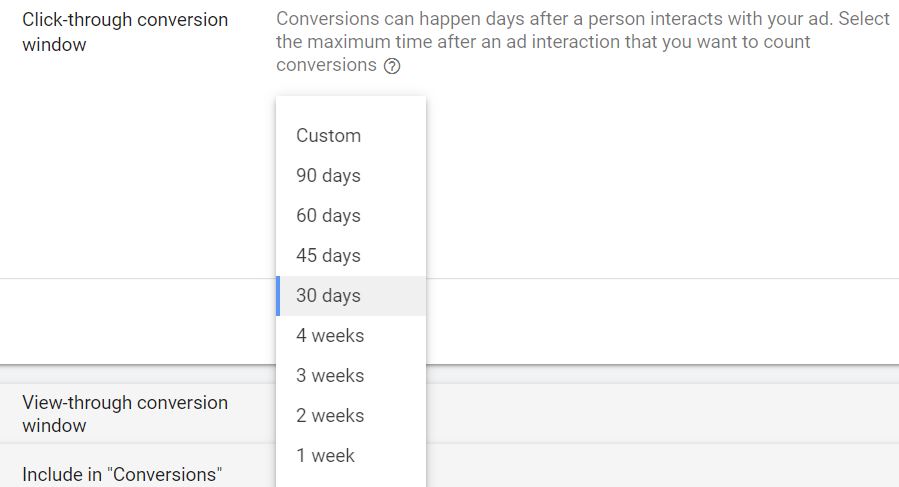The width and height of the screenshot is (899, 487).
Task: Choose the 1 week option
Action: click(x=325, y=456)
